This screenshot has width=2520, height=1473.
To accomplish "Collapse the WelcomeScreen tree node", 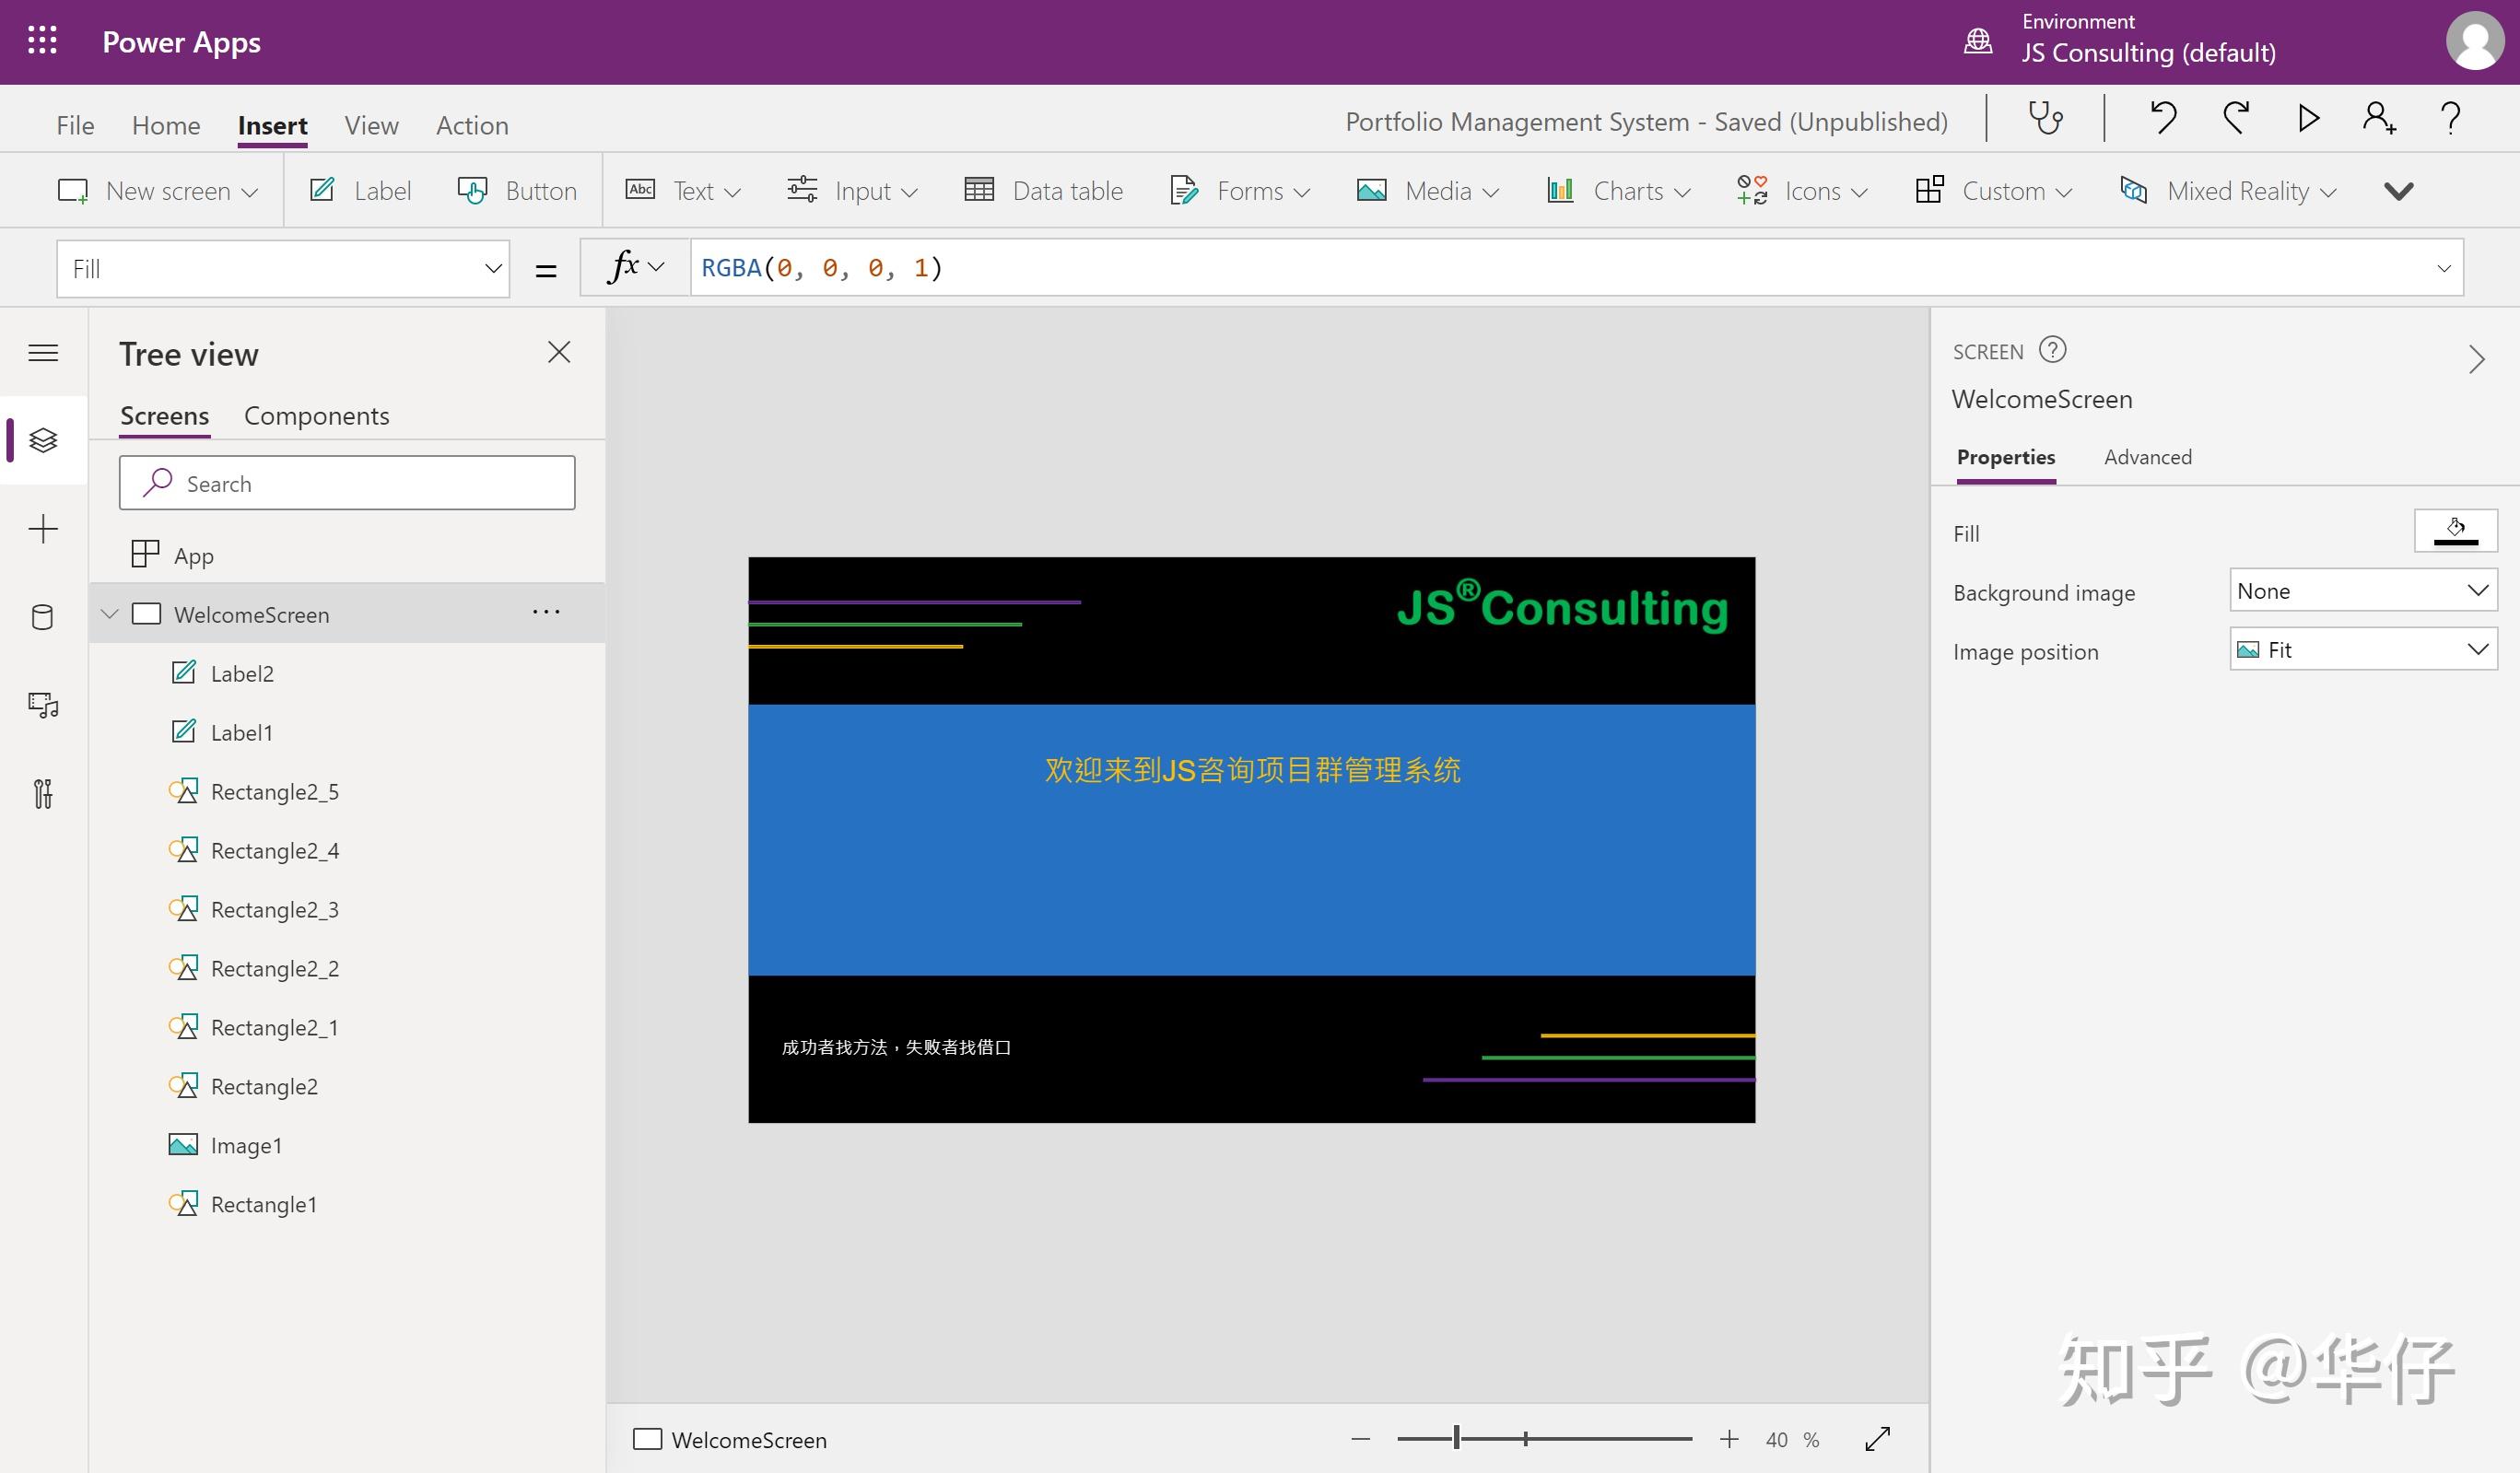I will pos(110,613).
